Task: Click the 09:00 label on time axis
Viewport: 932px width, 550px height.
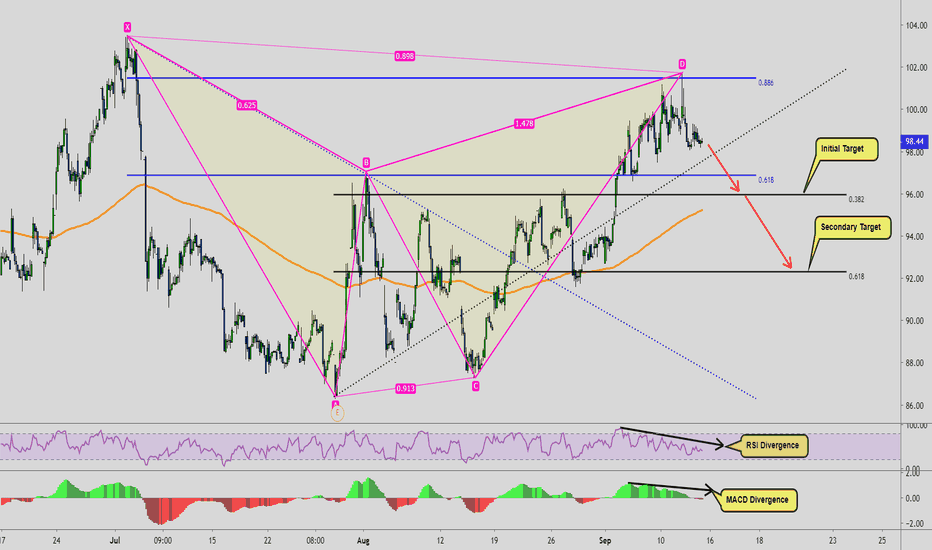Action: click(163, 540)
